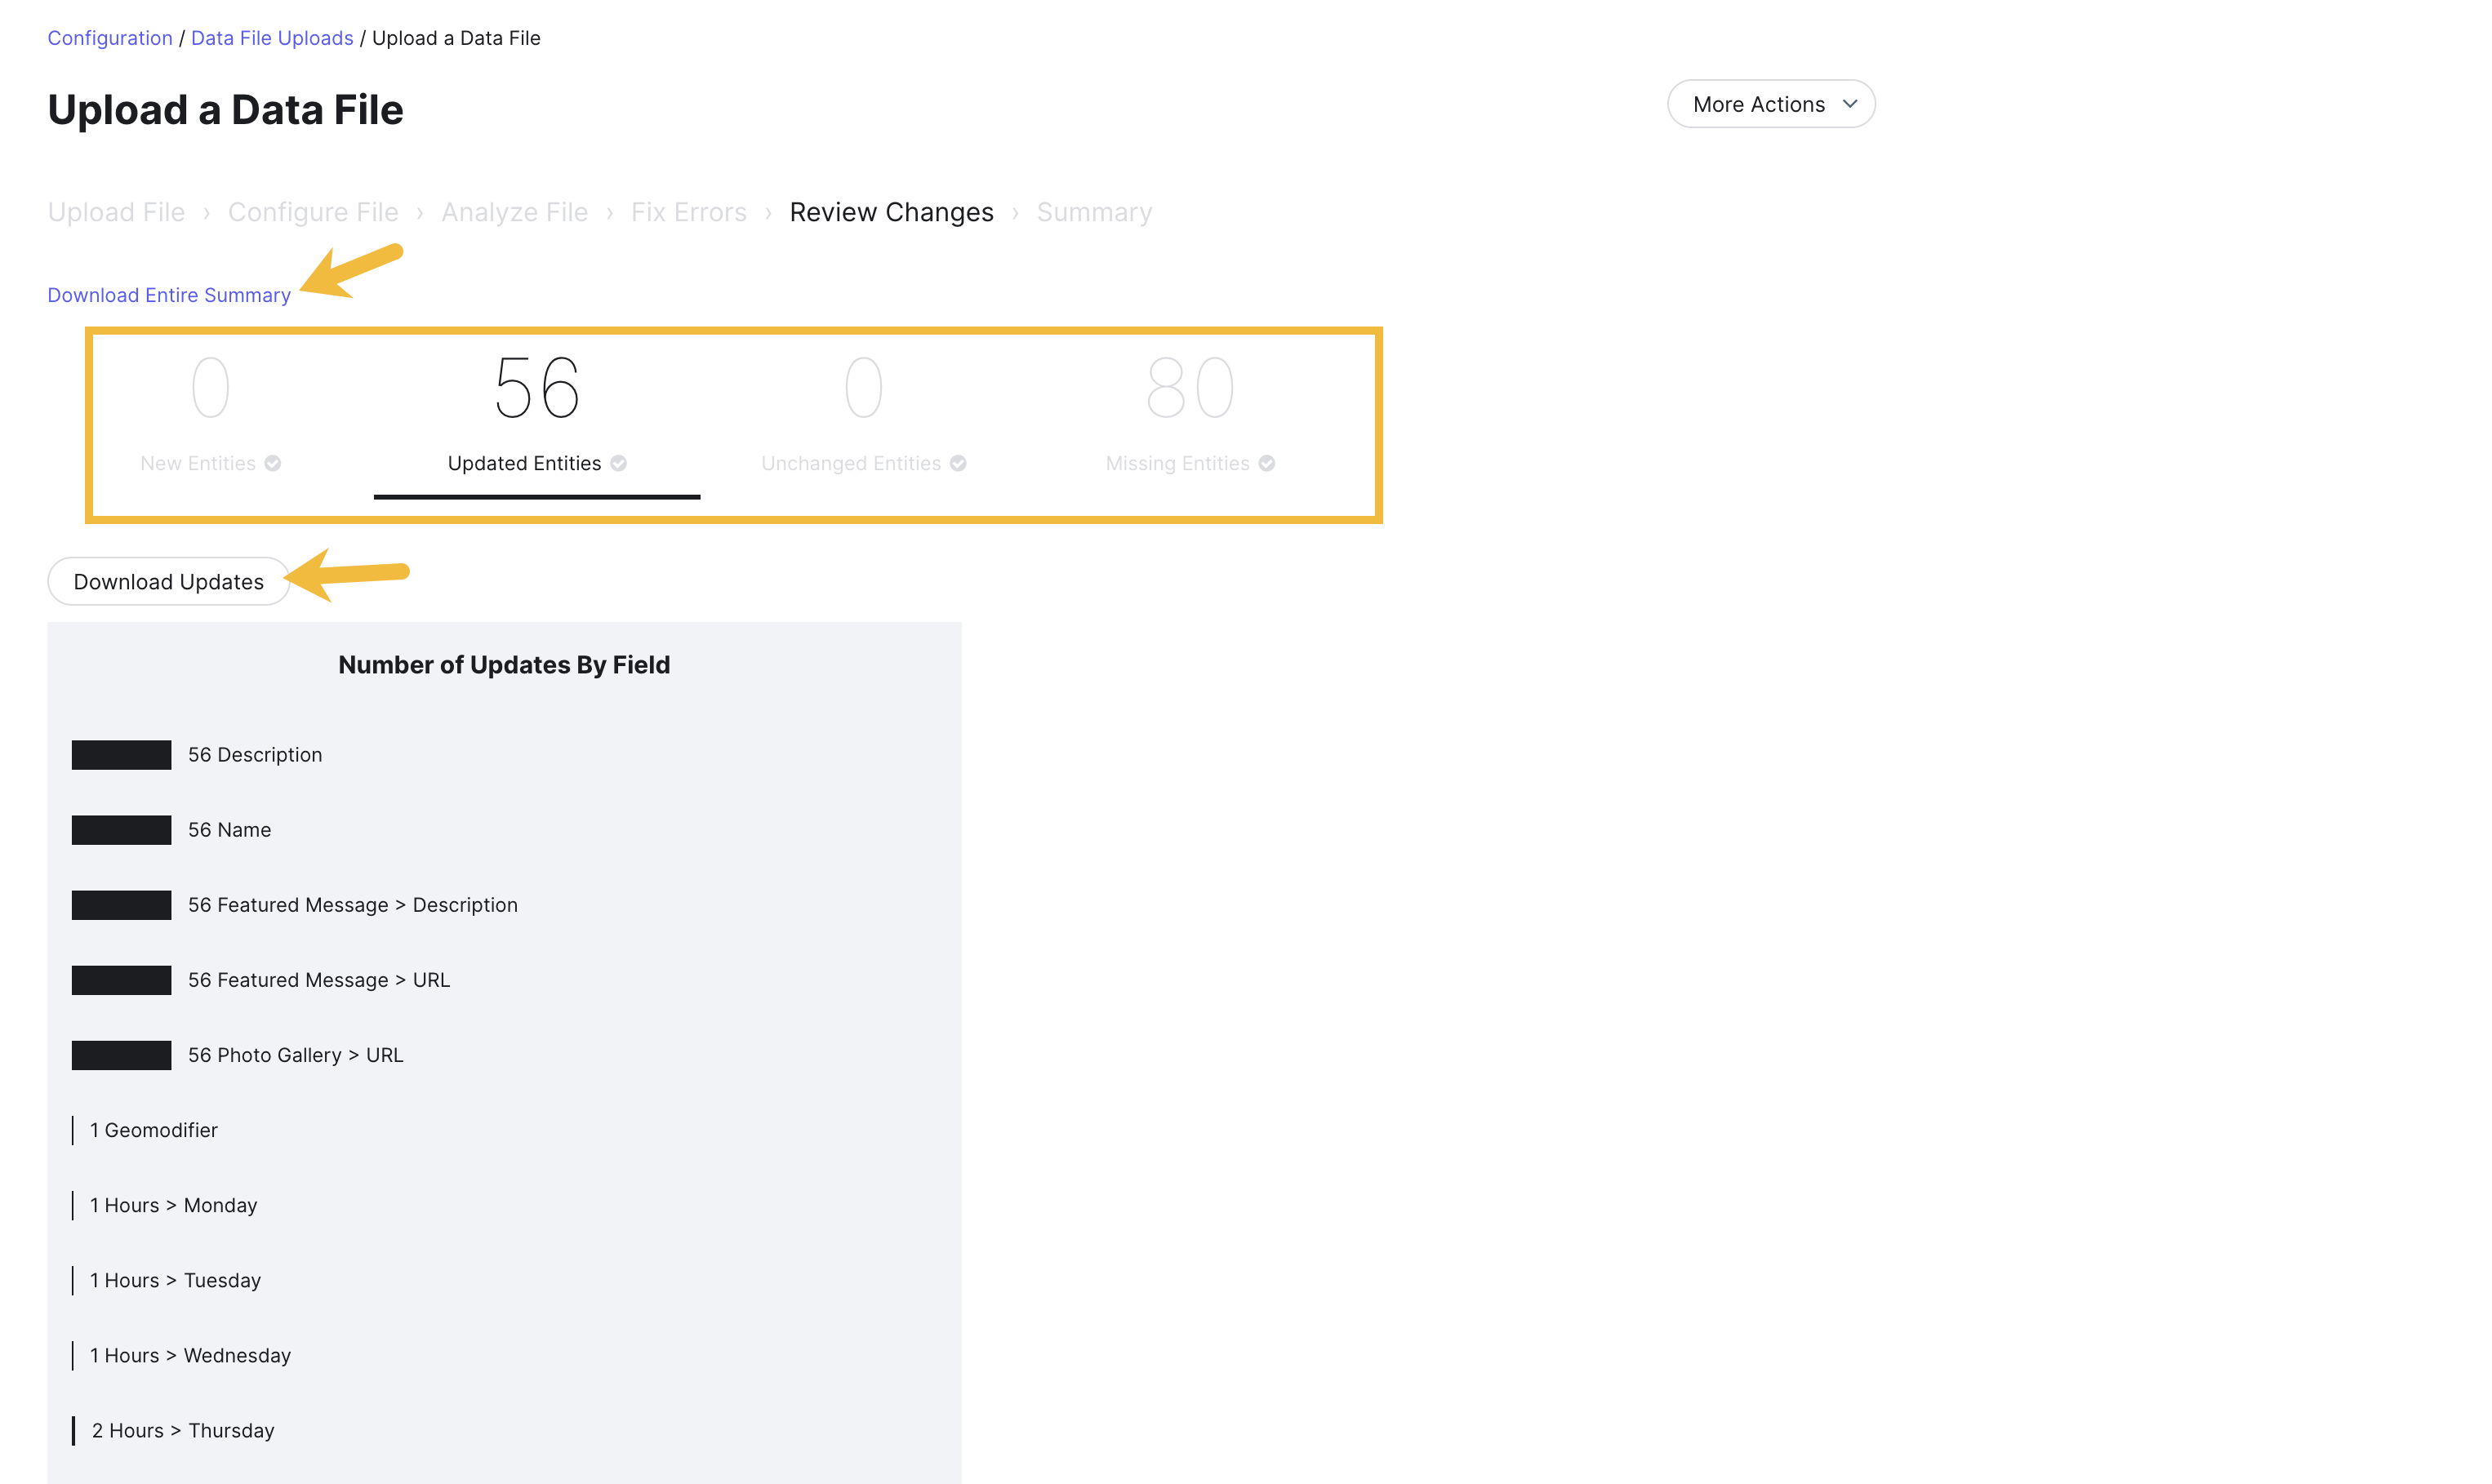2492x1484 pixels.
Task: Click the New Entities check-circle icon
Action: coord(273,463)
